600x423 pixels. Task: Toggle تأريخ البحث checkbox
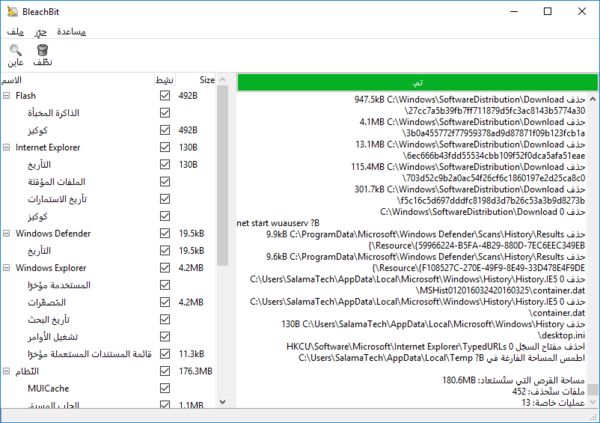165,319
